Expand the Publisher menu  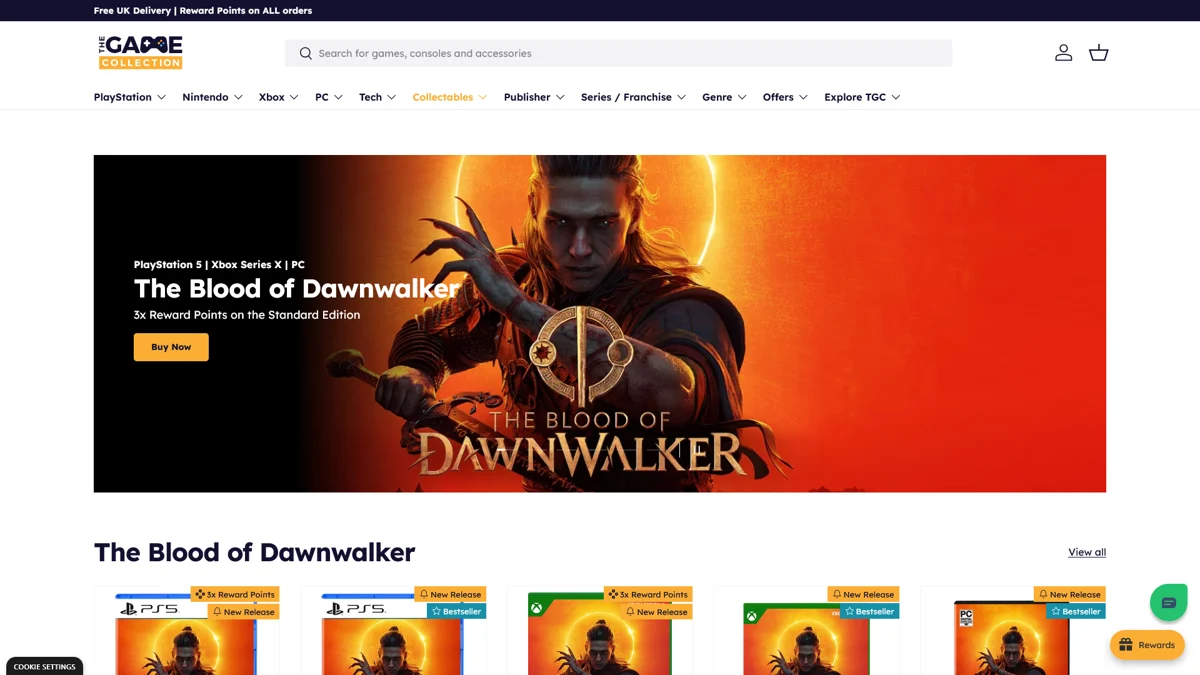[534, 97]
